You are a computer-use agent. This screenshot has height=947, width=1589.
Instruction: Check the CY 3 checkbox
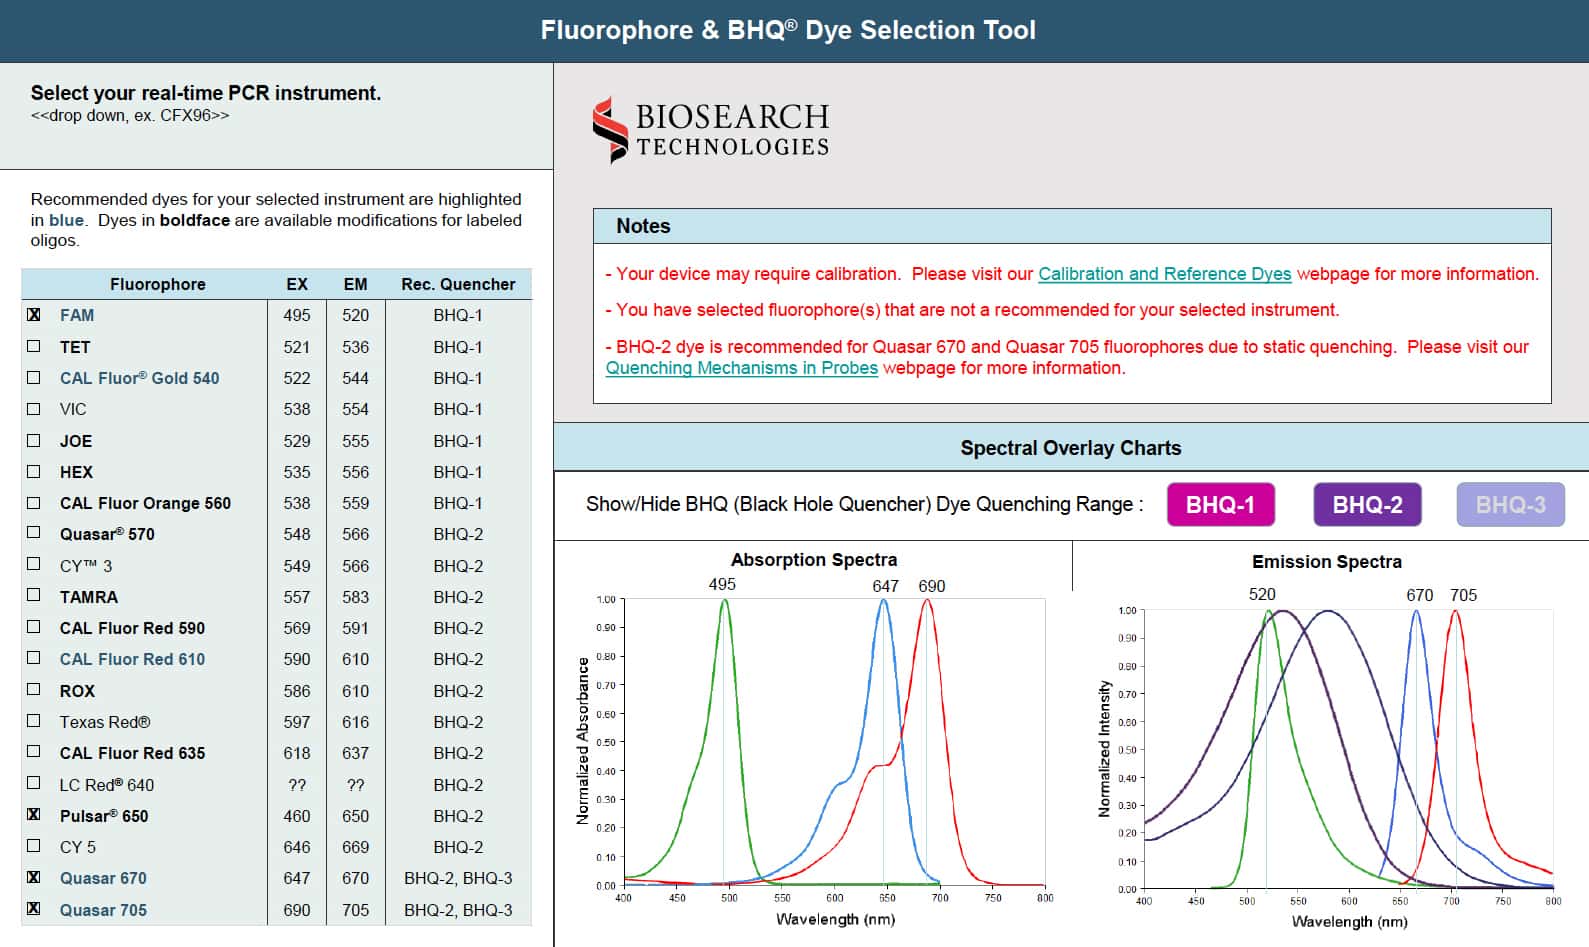click(x=34, y=565)
